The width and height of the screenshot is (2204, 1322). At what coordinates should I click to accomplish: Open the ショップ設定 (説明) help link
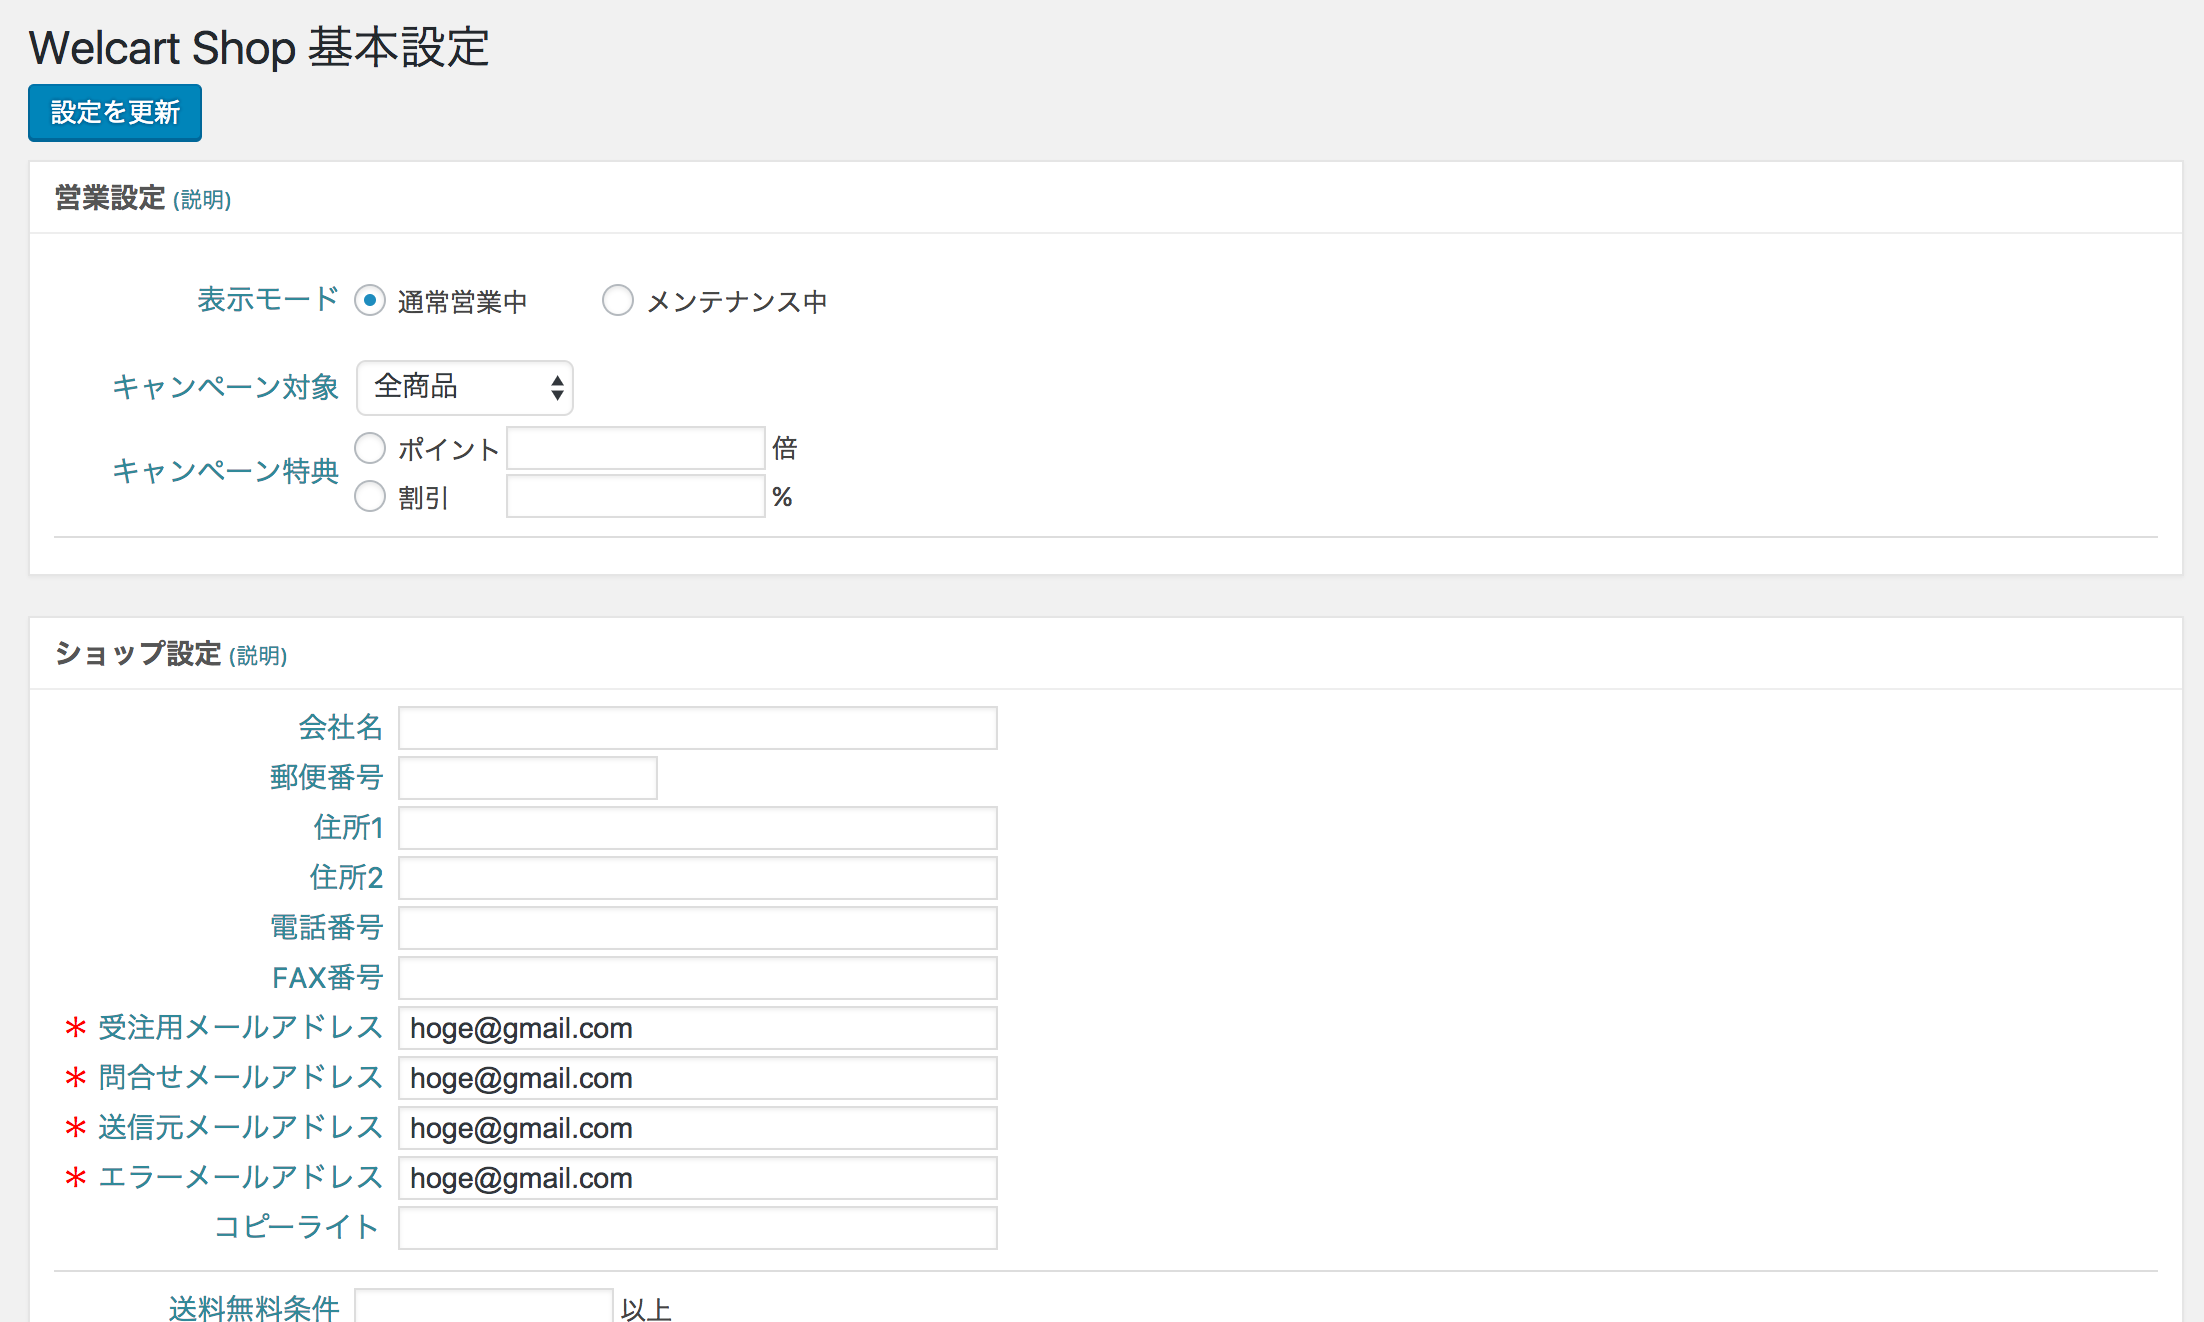click(258, 656)
